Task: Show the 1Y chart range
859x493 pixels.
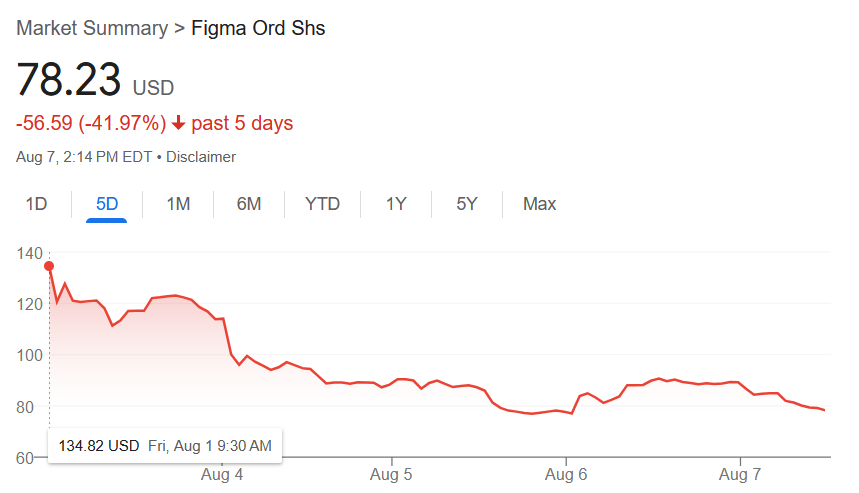Action: (396, 204)
